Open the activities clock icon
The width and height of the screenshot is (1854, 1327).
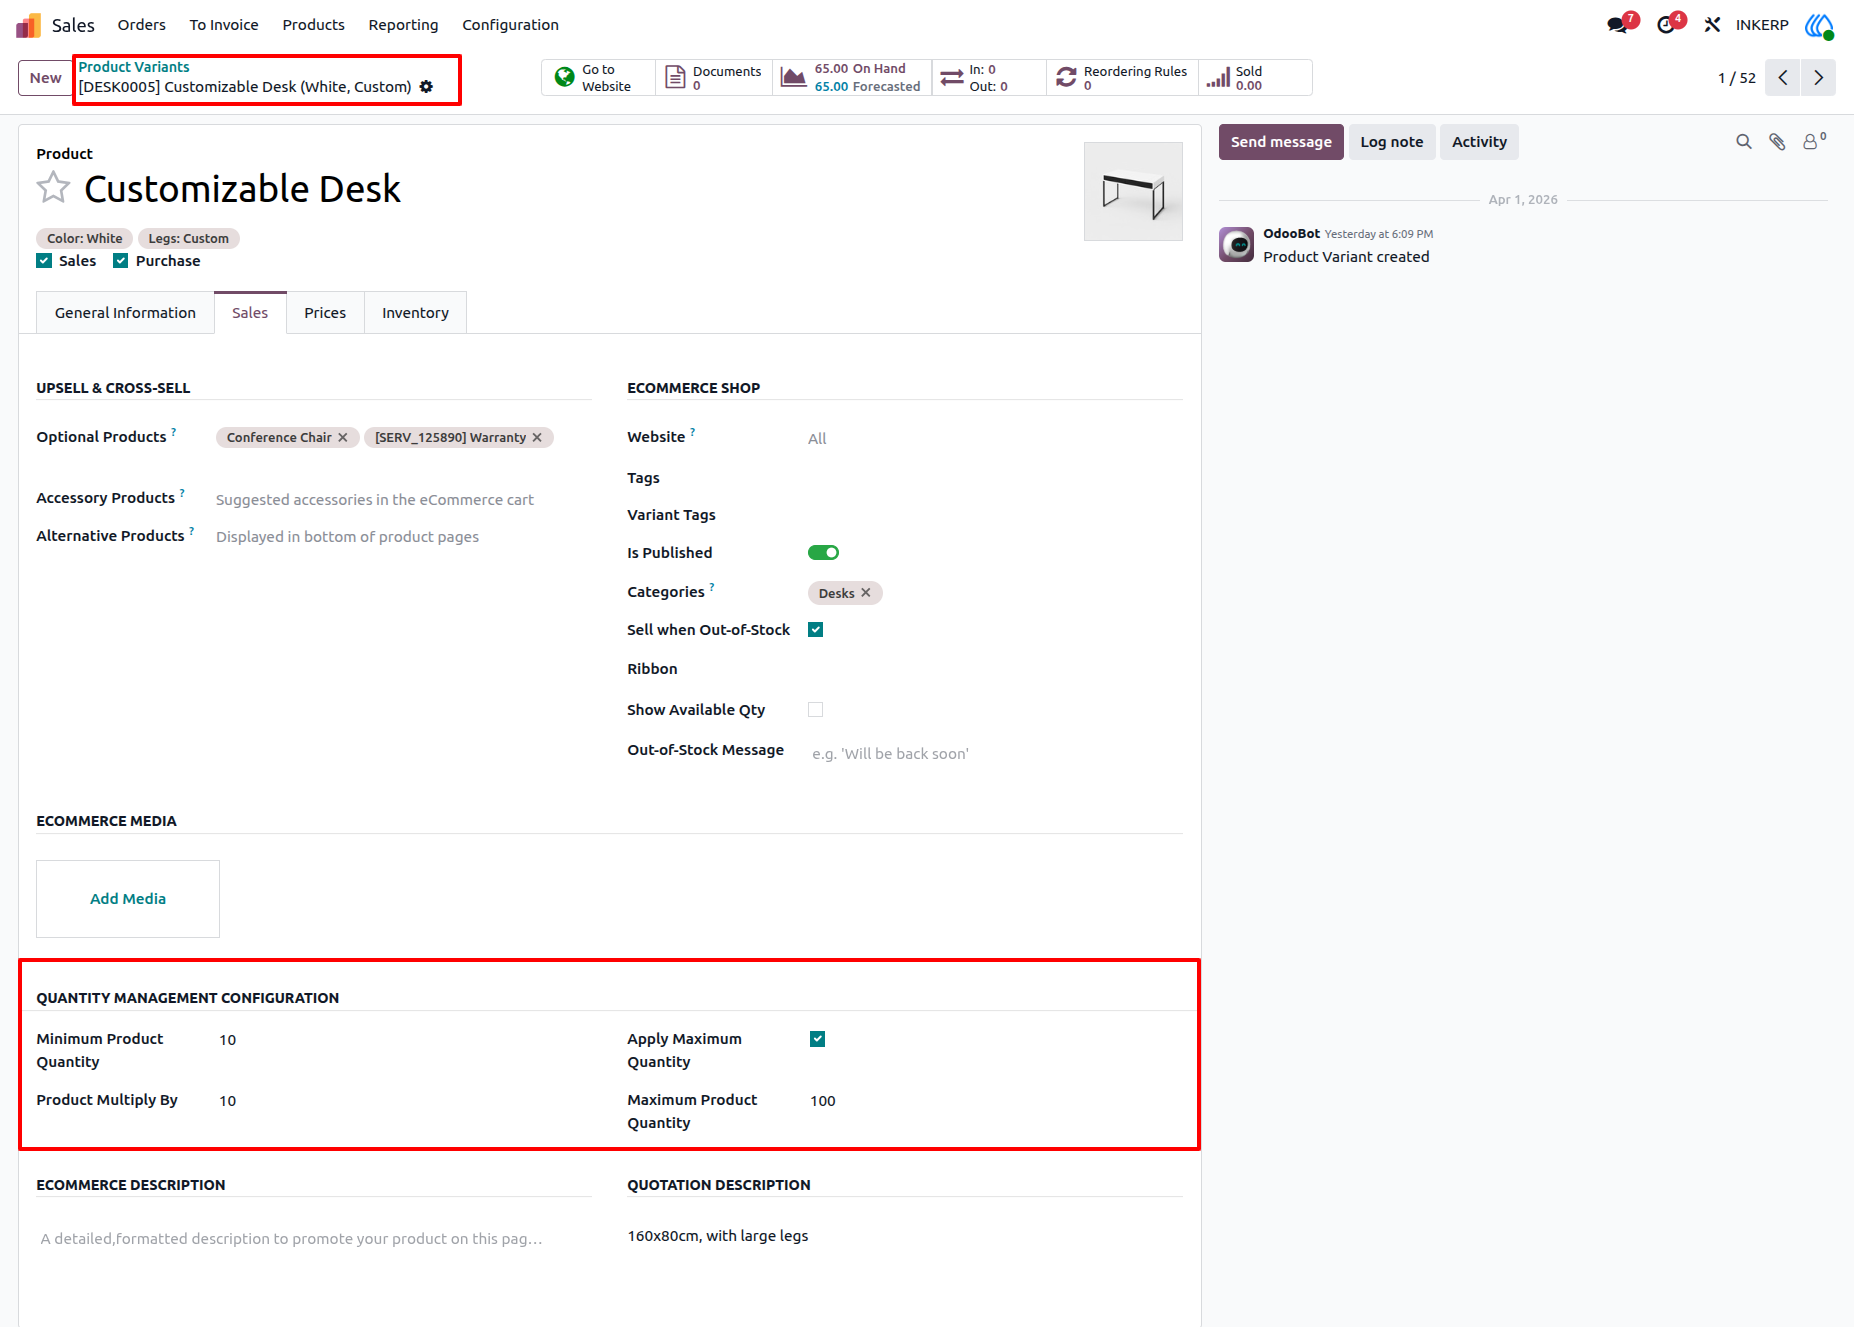tap(1668, 25)
